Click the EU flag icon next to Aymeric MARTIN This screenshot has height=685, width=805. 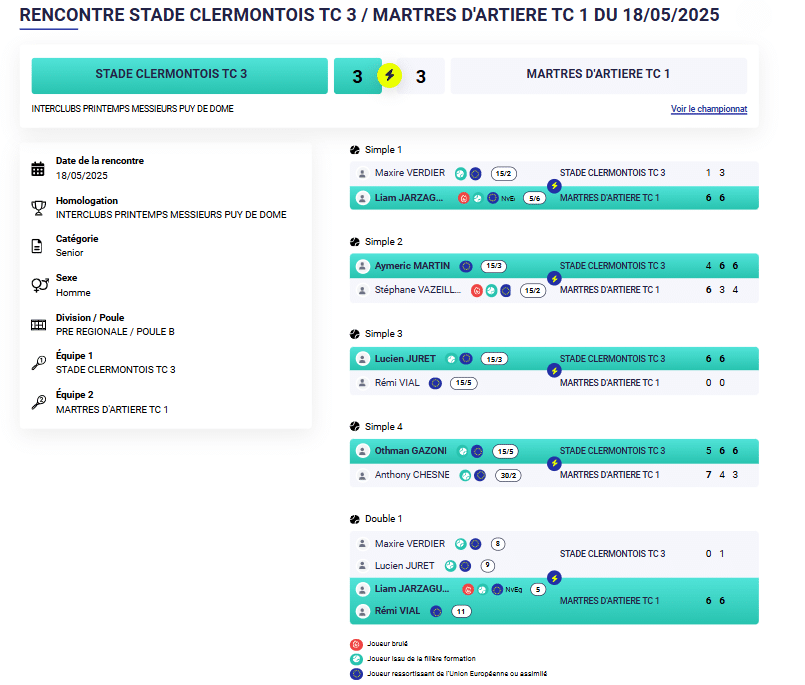pyautogui.click(x=466, y=266)
